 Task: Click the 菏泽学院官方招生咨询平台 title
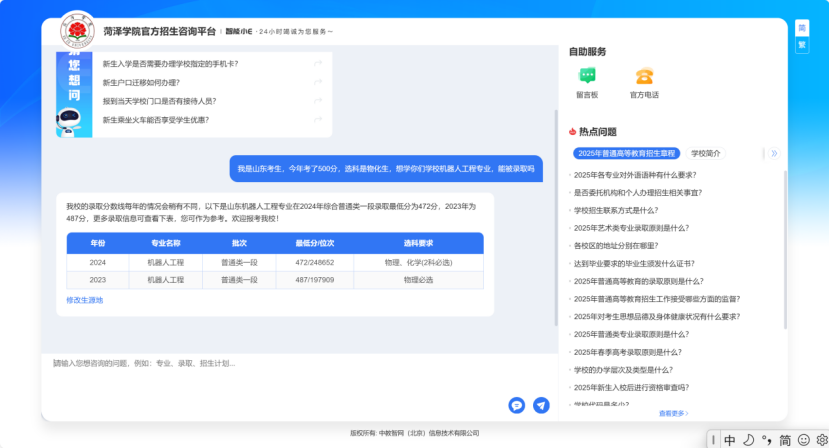[x=159, y=31]
